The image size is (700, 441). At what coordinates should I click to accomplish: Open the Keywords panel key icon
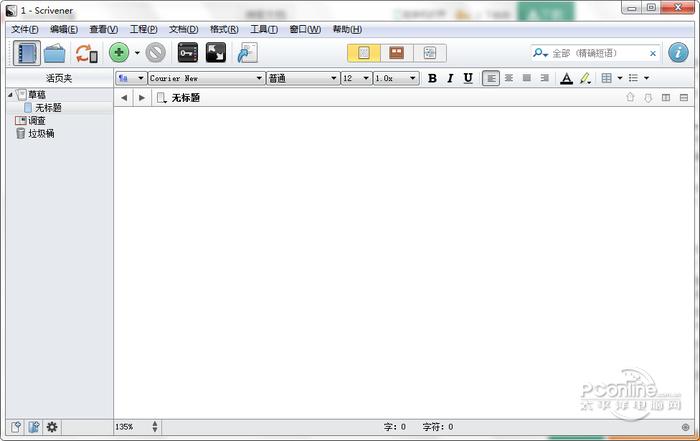(188, 53)
